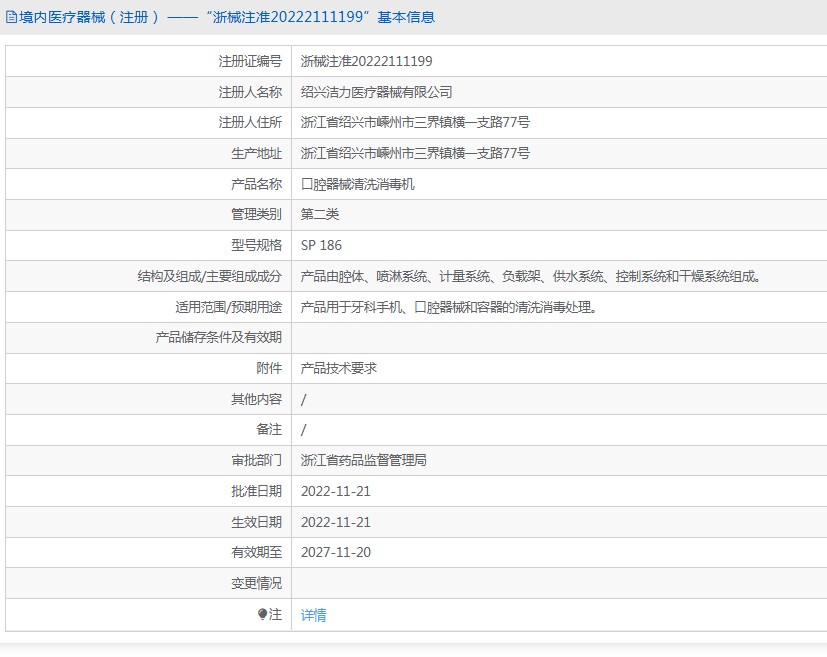This screenshot has height=657, width=827.
Task: Click the 产品名称 label
Action: (256, 184)
